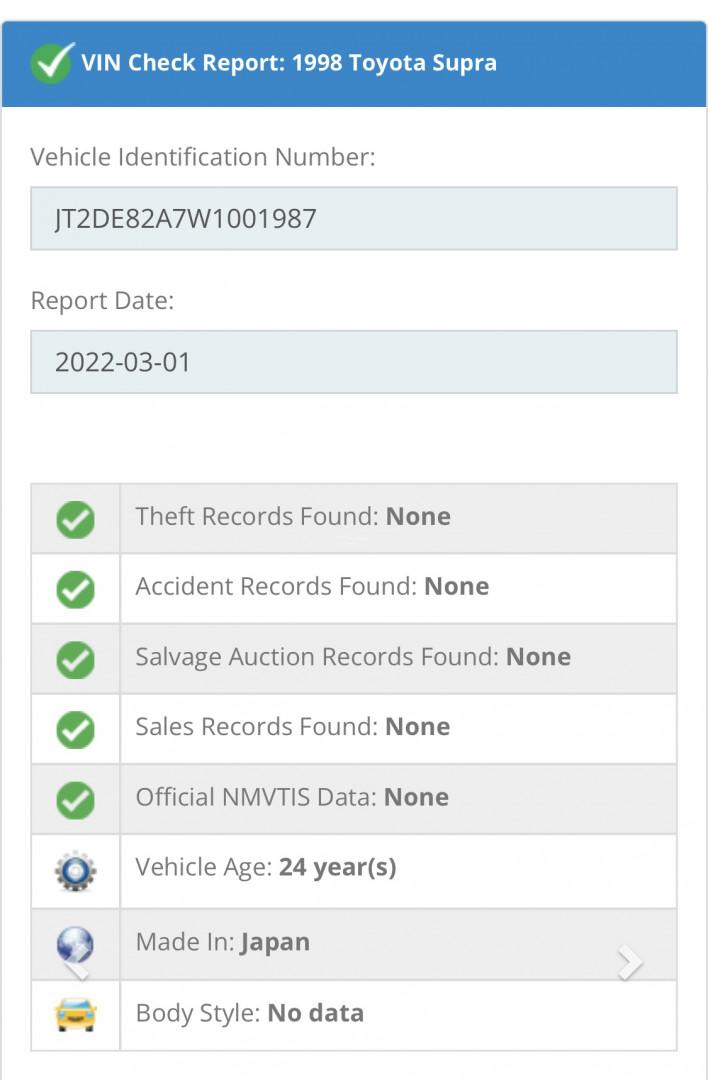Go to the previous slide with left chevron
Viewport: 708px width, 1080px height.
[77, 965]
